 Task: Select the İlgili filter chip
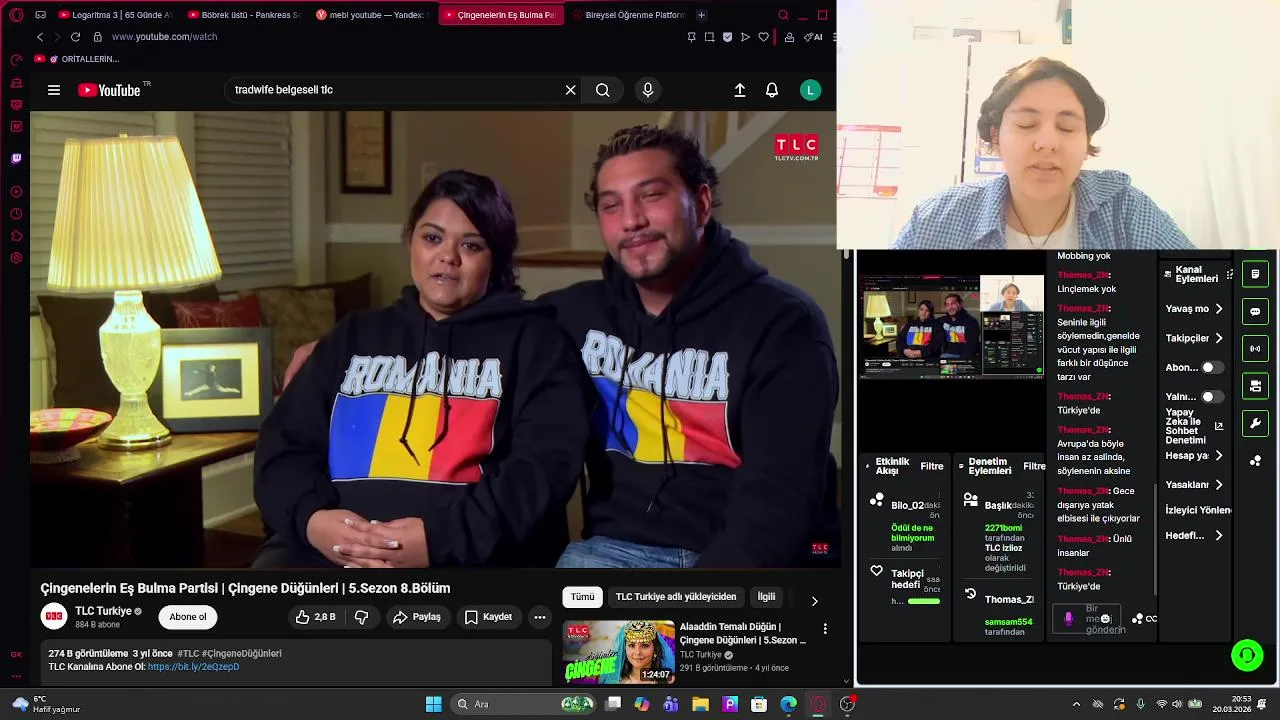tap(766, 597)
